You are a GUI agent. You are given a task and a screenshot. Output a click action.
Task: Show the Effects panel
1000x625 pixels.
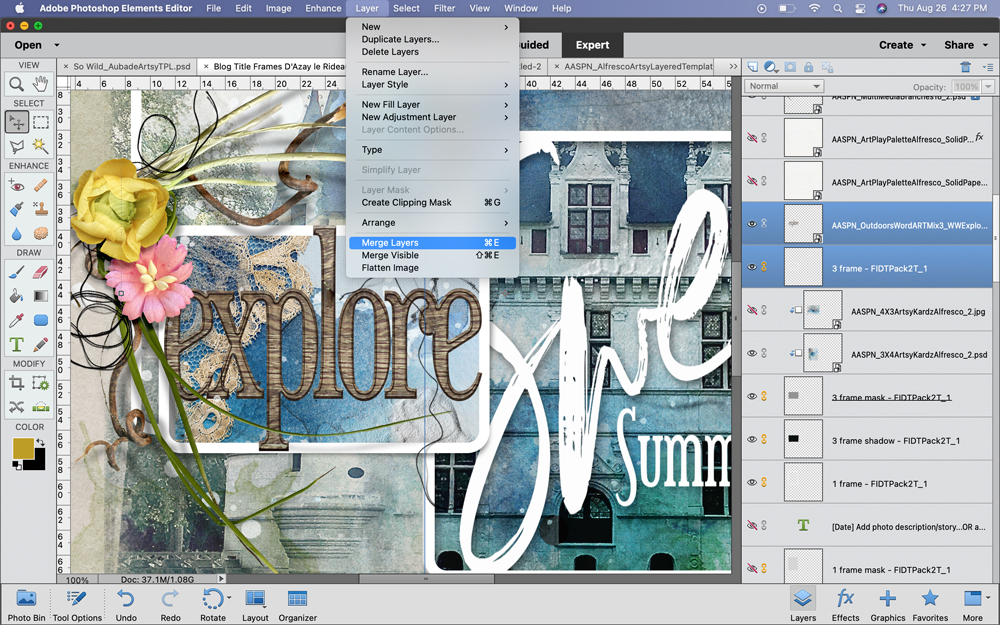click(x=845, y=605)
